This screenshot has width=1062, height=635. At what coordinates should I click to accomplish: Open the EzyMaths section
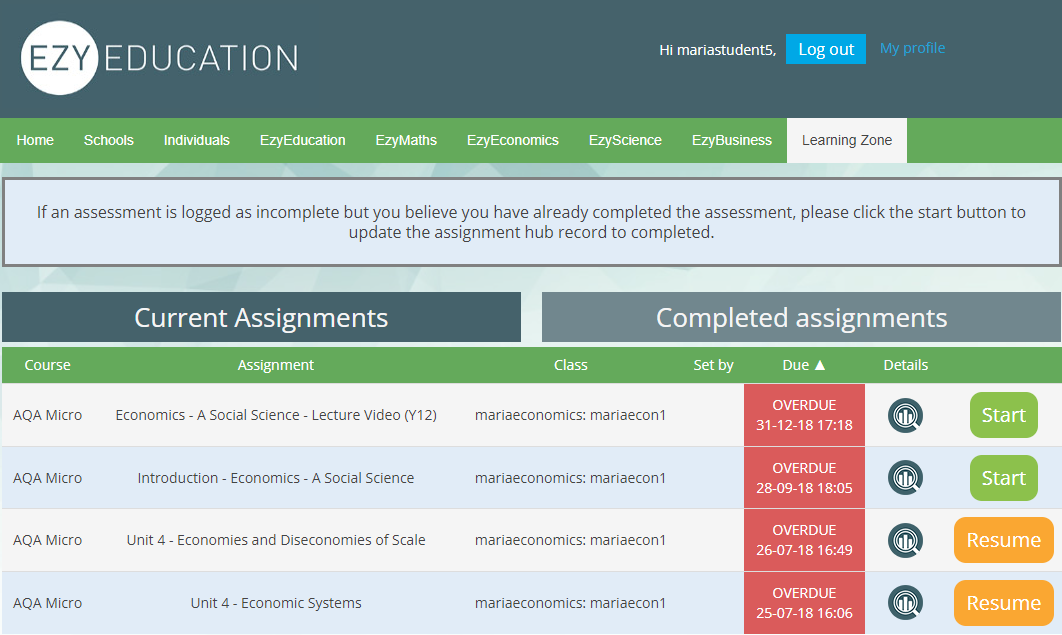406,140
